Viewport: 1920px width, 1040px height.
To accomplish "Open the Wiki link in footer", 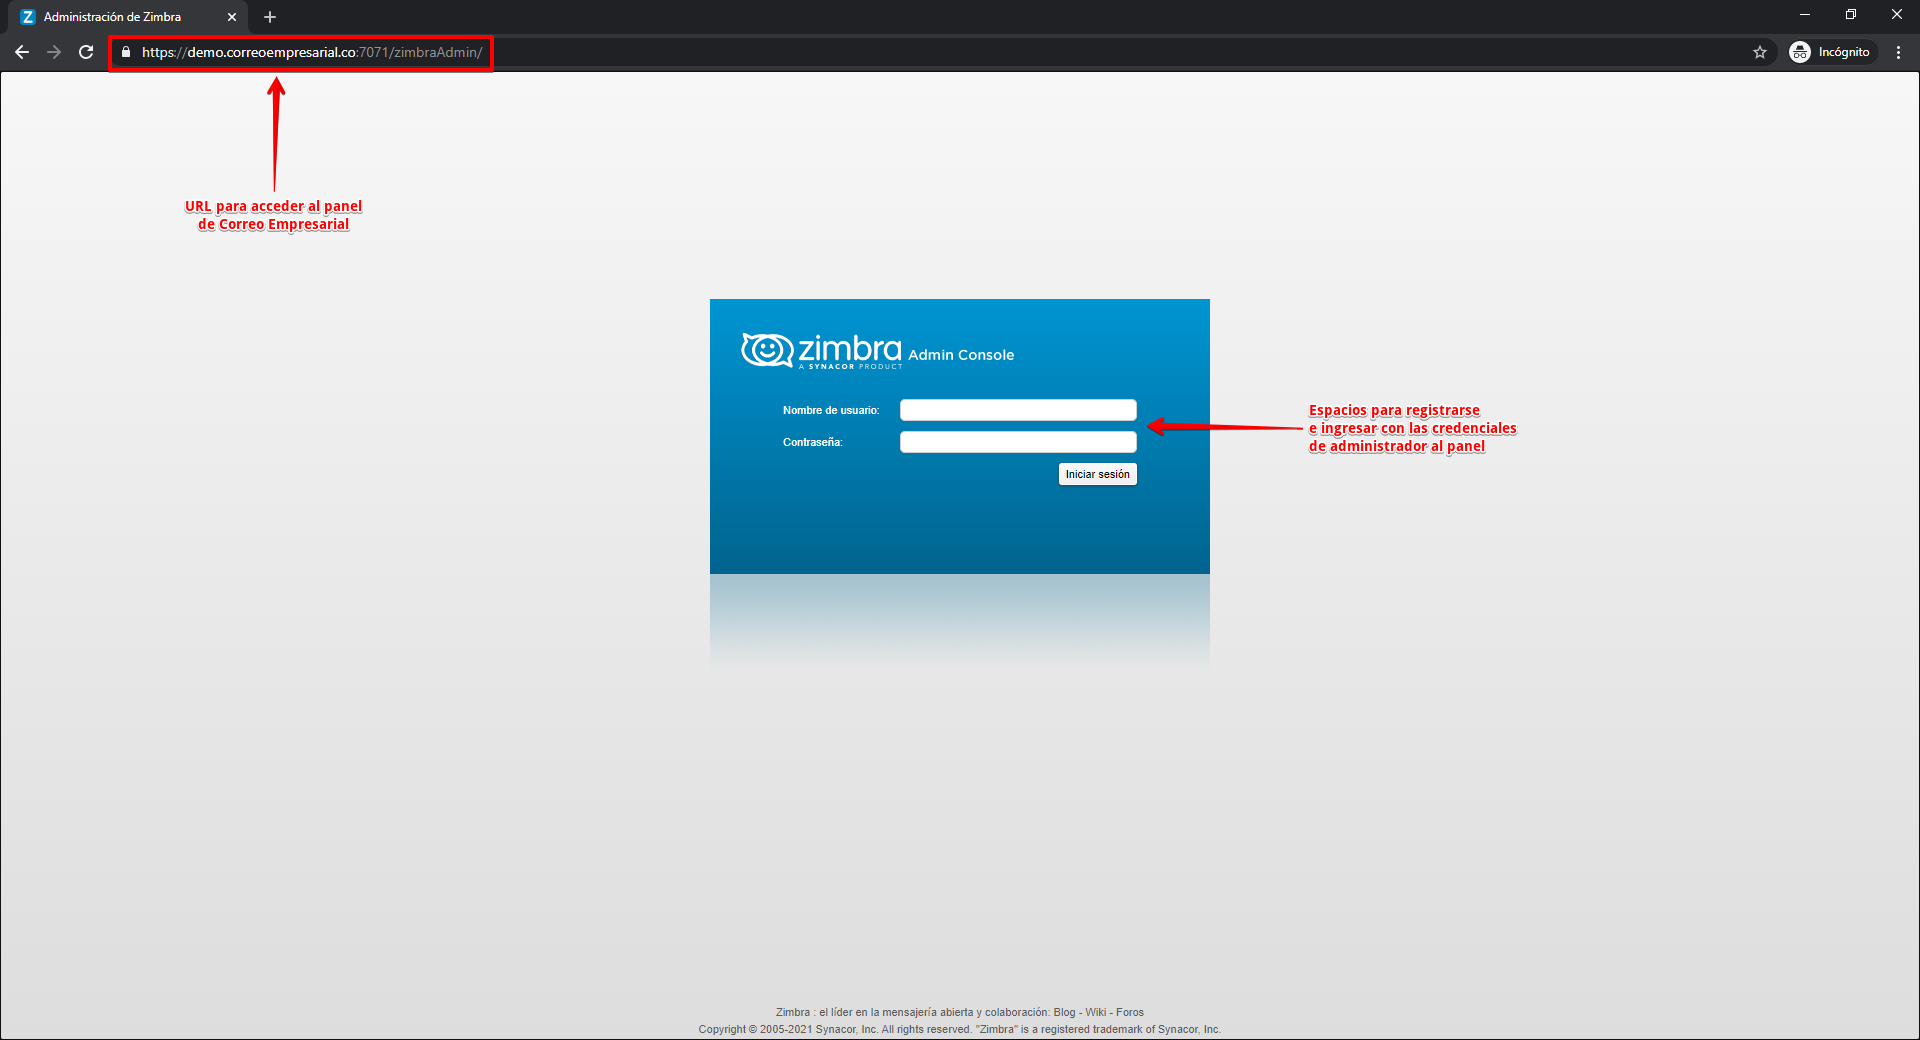I will click(1095, 1012).
